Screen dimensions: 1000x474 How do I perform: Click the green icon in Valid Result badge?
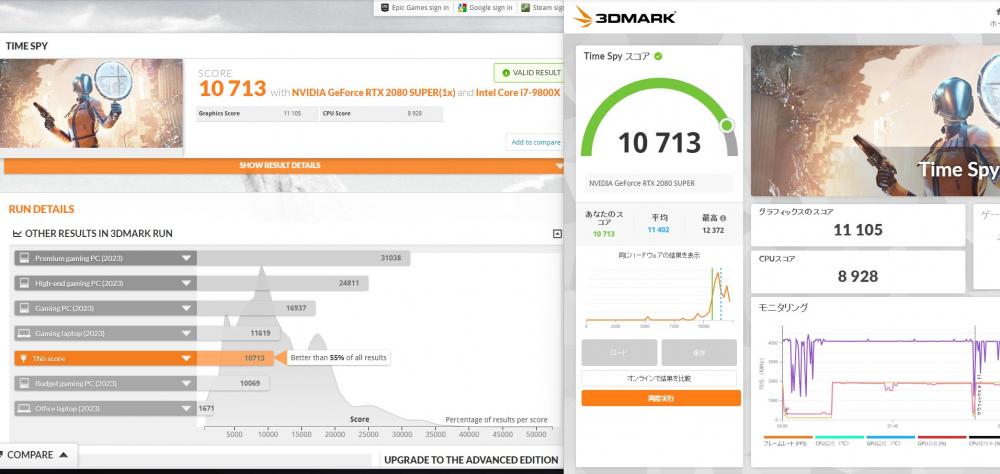tap(506, 73)
